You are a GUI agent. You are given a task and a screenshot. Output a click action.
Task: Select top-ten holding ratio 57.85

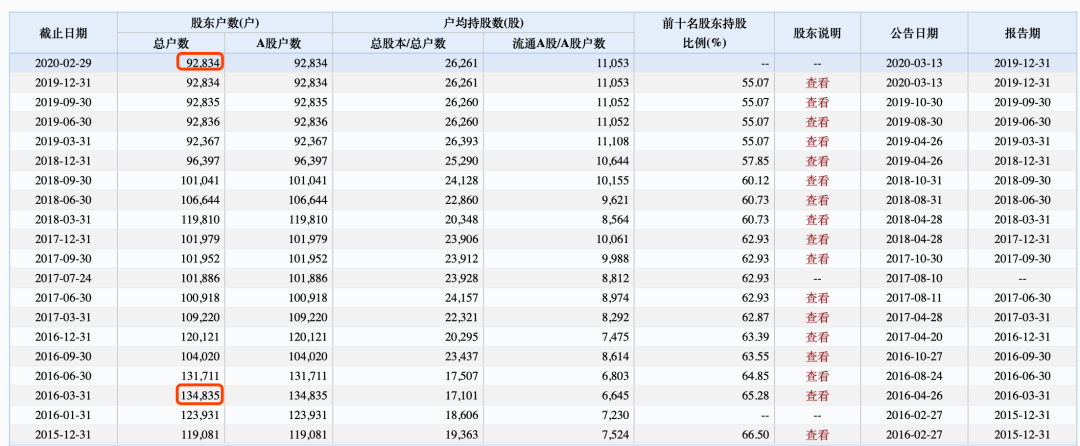[756, 161]
